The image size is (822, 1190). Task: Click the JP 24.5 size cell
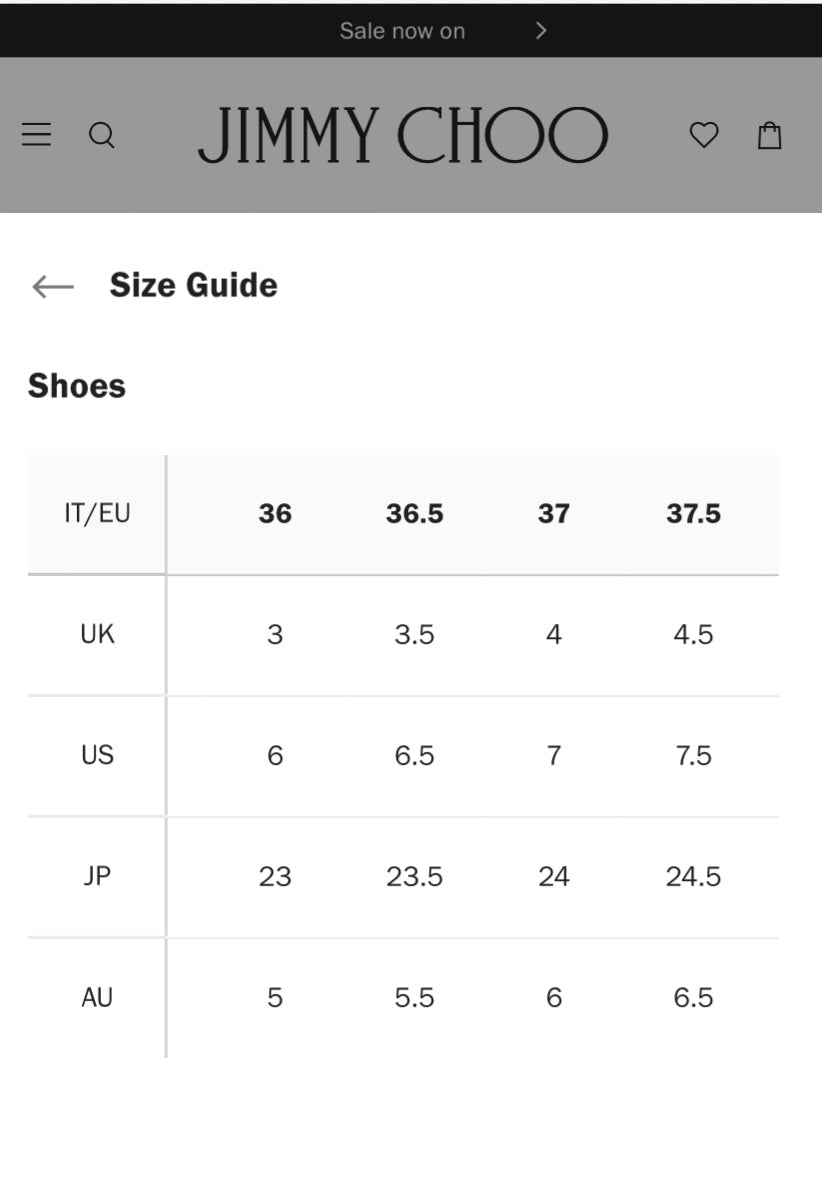tap(694, 877)
